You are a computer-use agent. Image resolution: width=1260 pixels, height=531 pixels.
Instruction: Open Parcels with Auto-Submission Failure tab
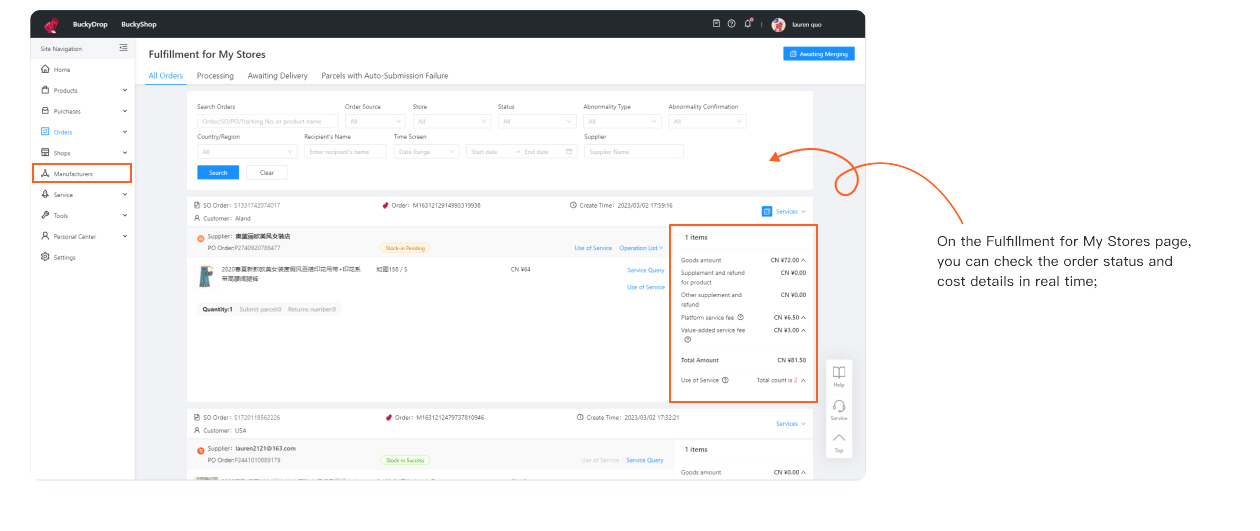click(385, 75)
